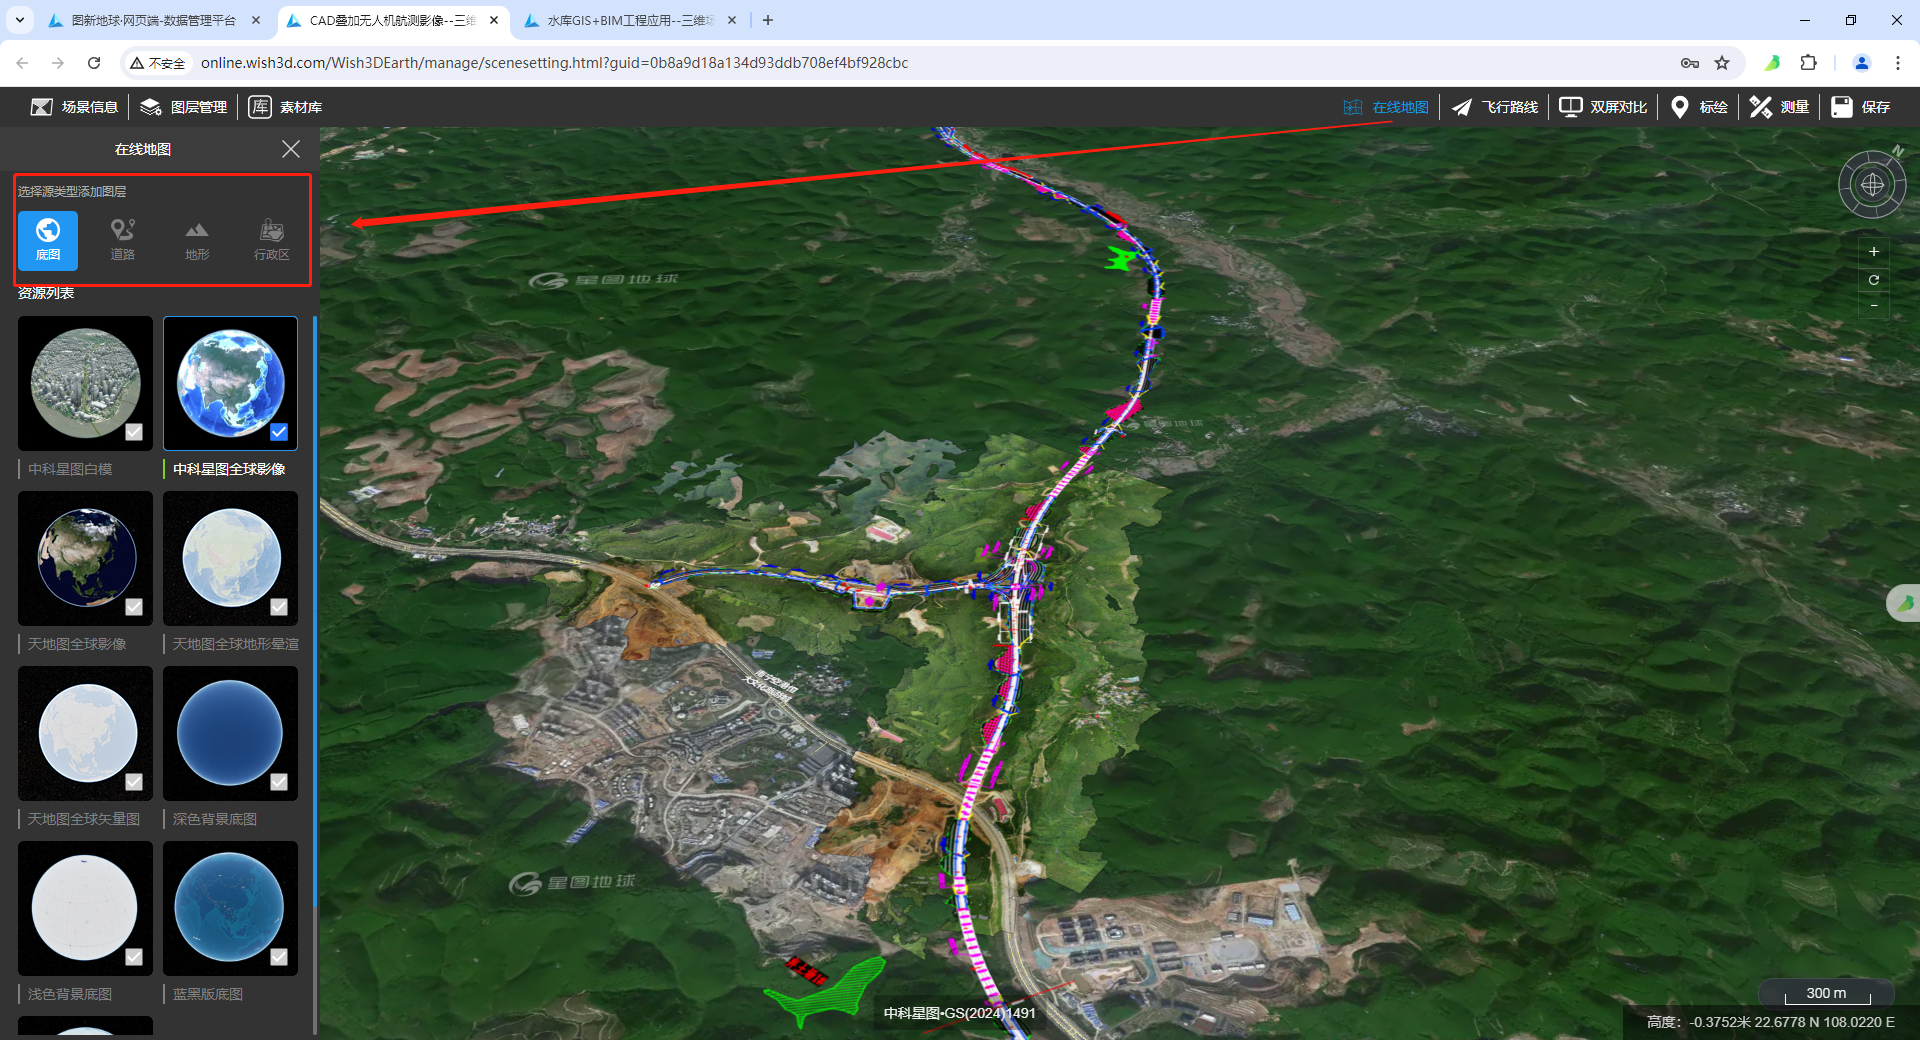Open the saved password key icon
Screen dimensions: 1920x1040
pos(1690,63)
